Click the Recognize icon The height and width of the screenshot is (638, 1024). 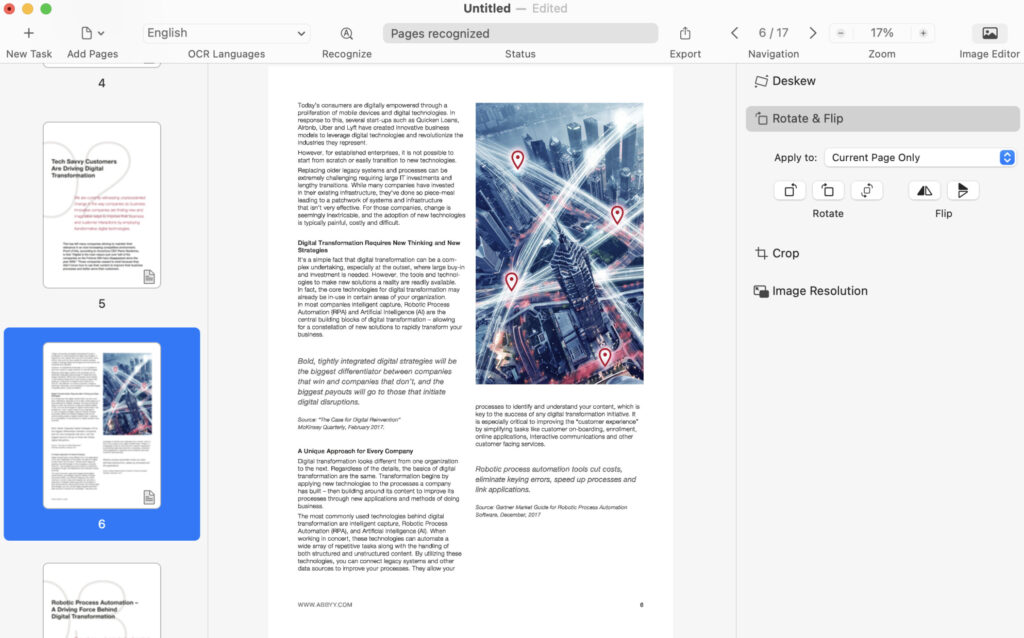point(347,33)
